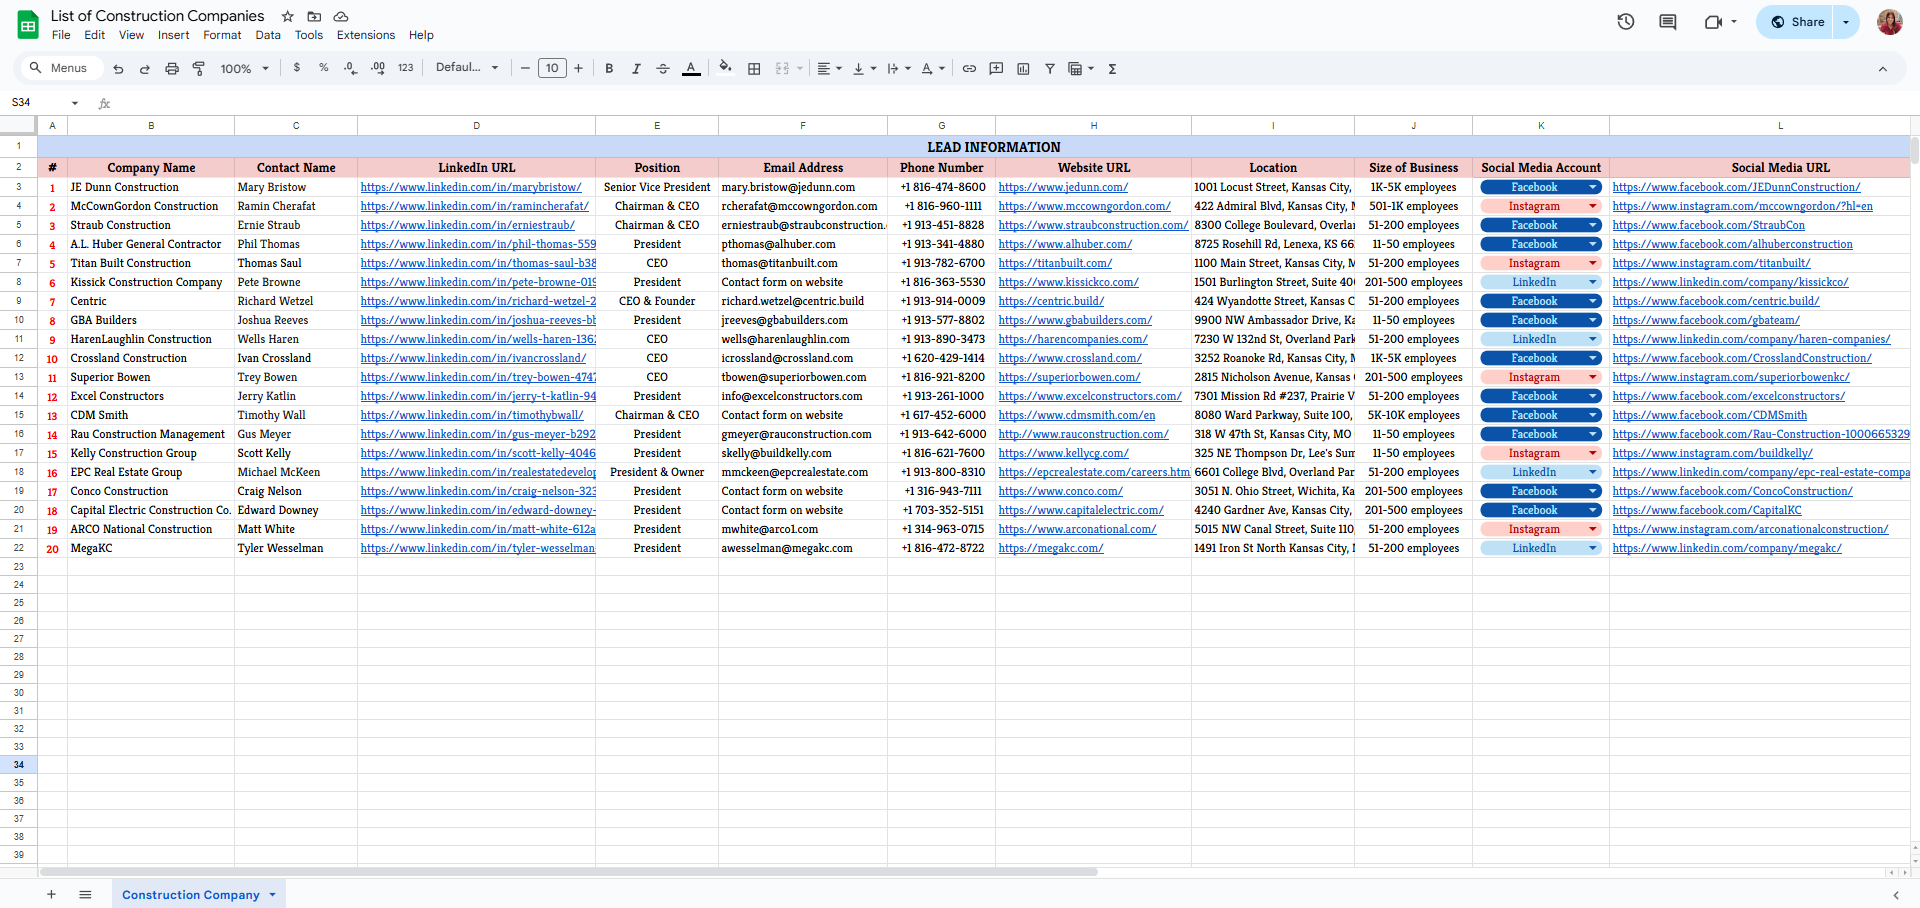Viewport: 1920px width, 908px height.
Task: Open version history clock icon
Action: (1626, 22)
